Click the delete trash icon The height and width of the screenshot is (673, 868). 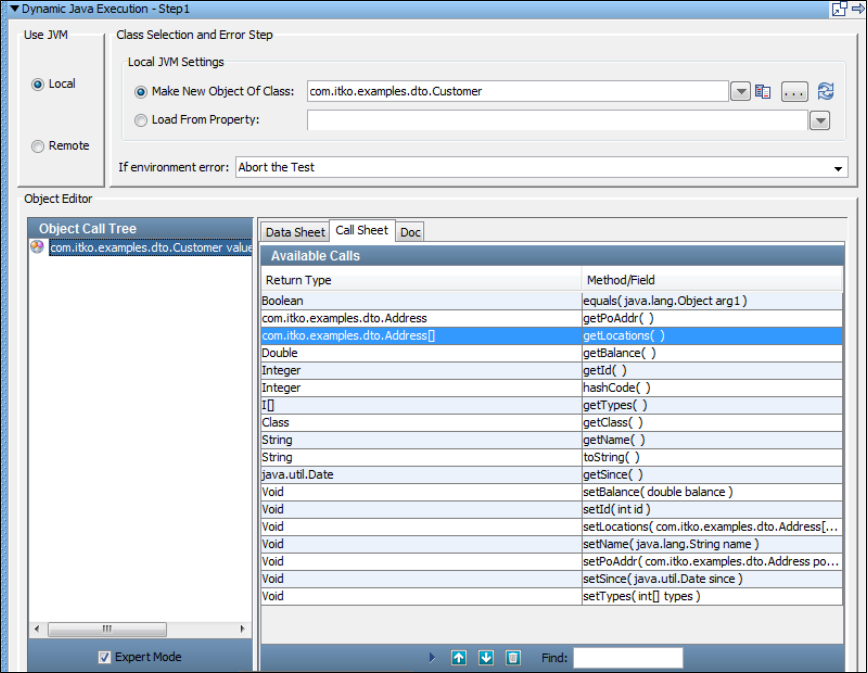point(513,658)
